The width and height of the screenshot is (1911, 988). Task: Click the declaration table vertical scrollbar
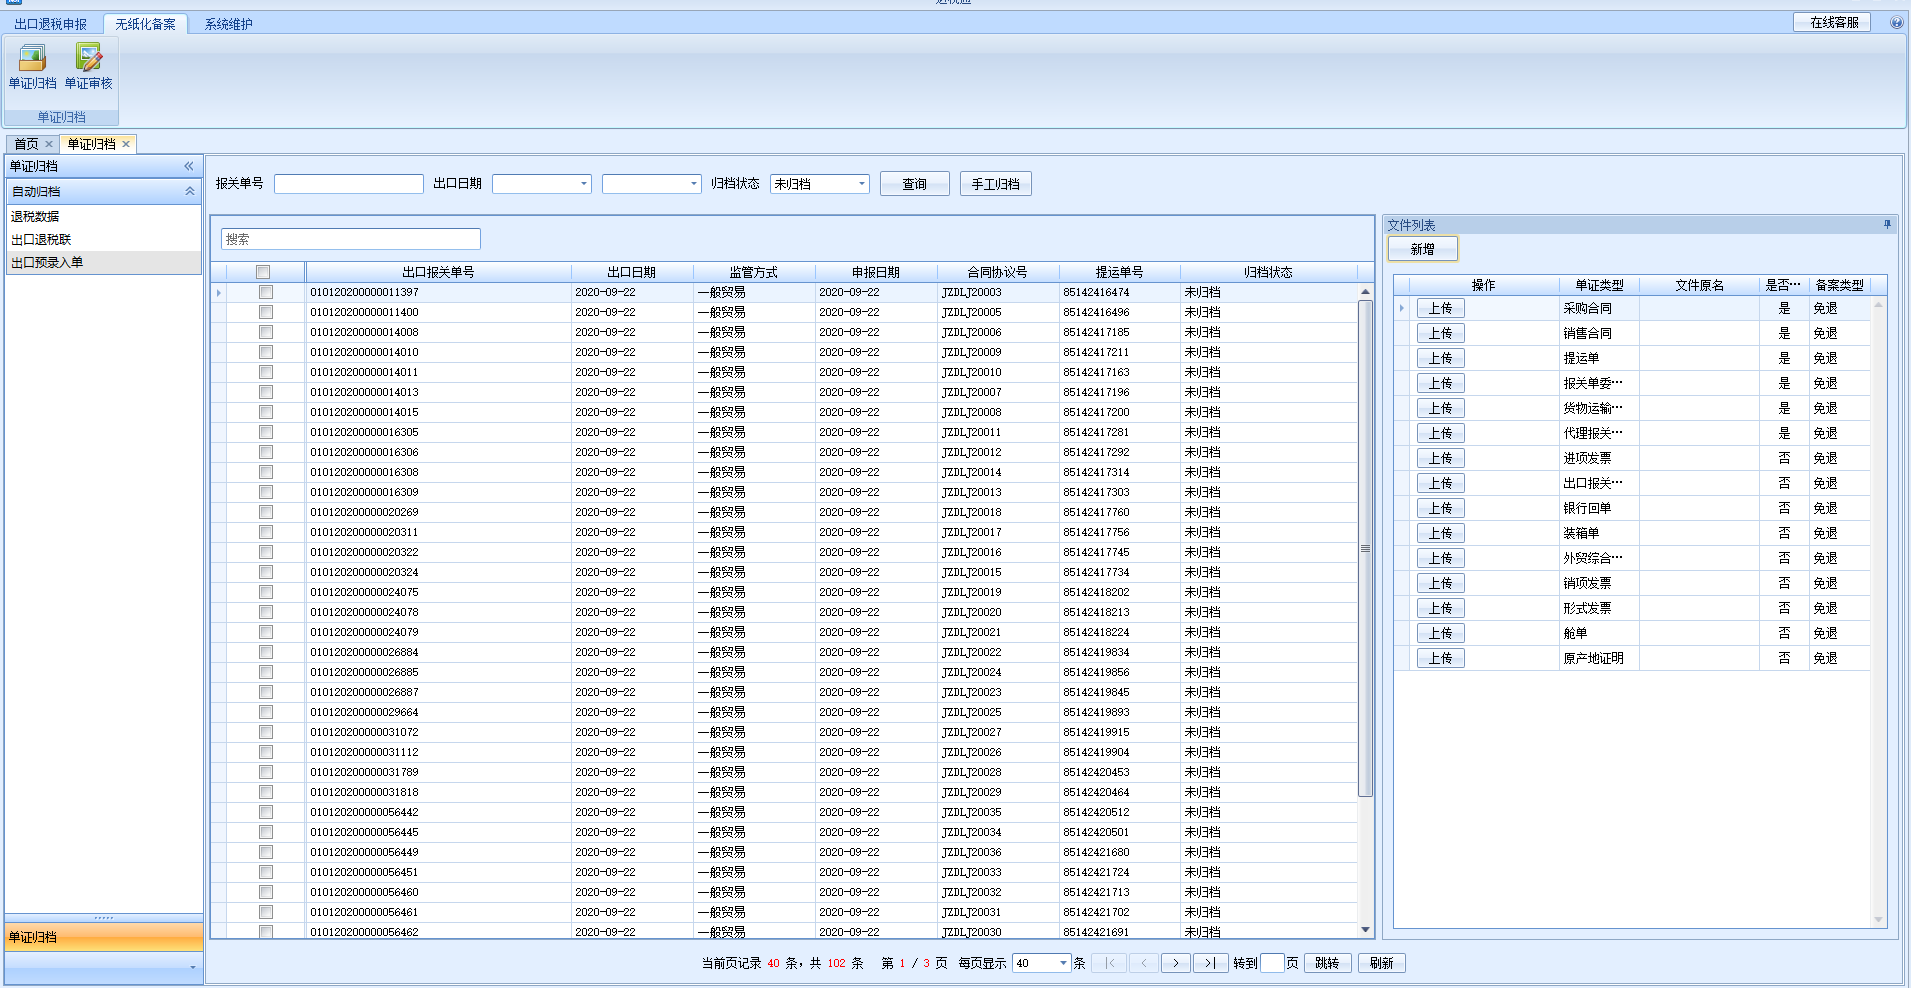[1365, 548]
